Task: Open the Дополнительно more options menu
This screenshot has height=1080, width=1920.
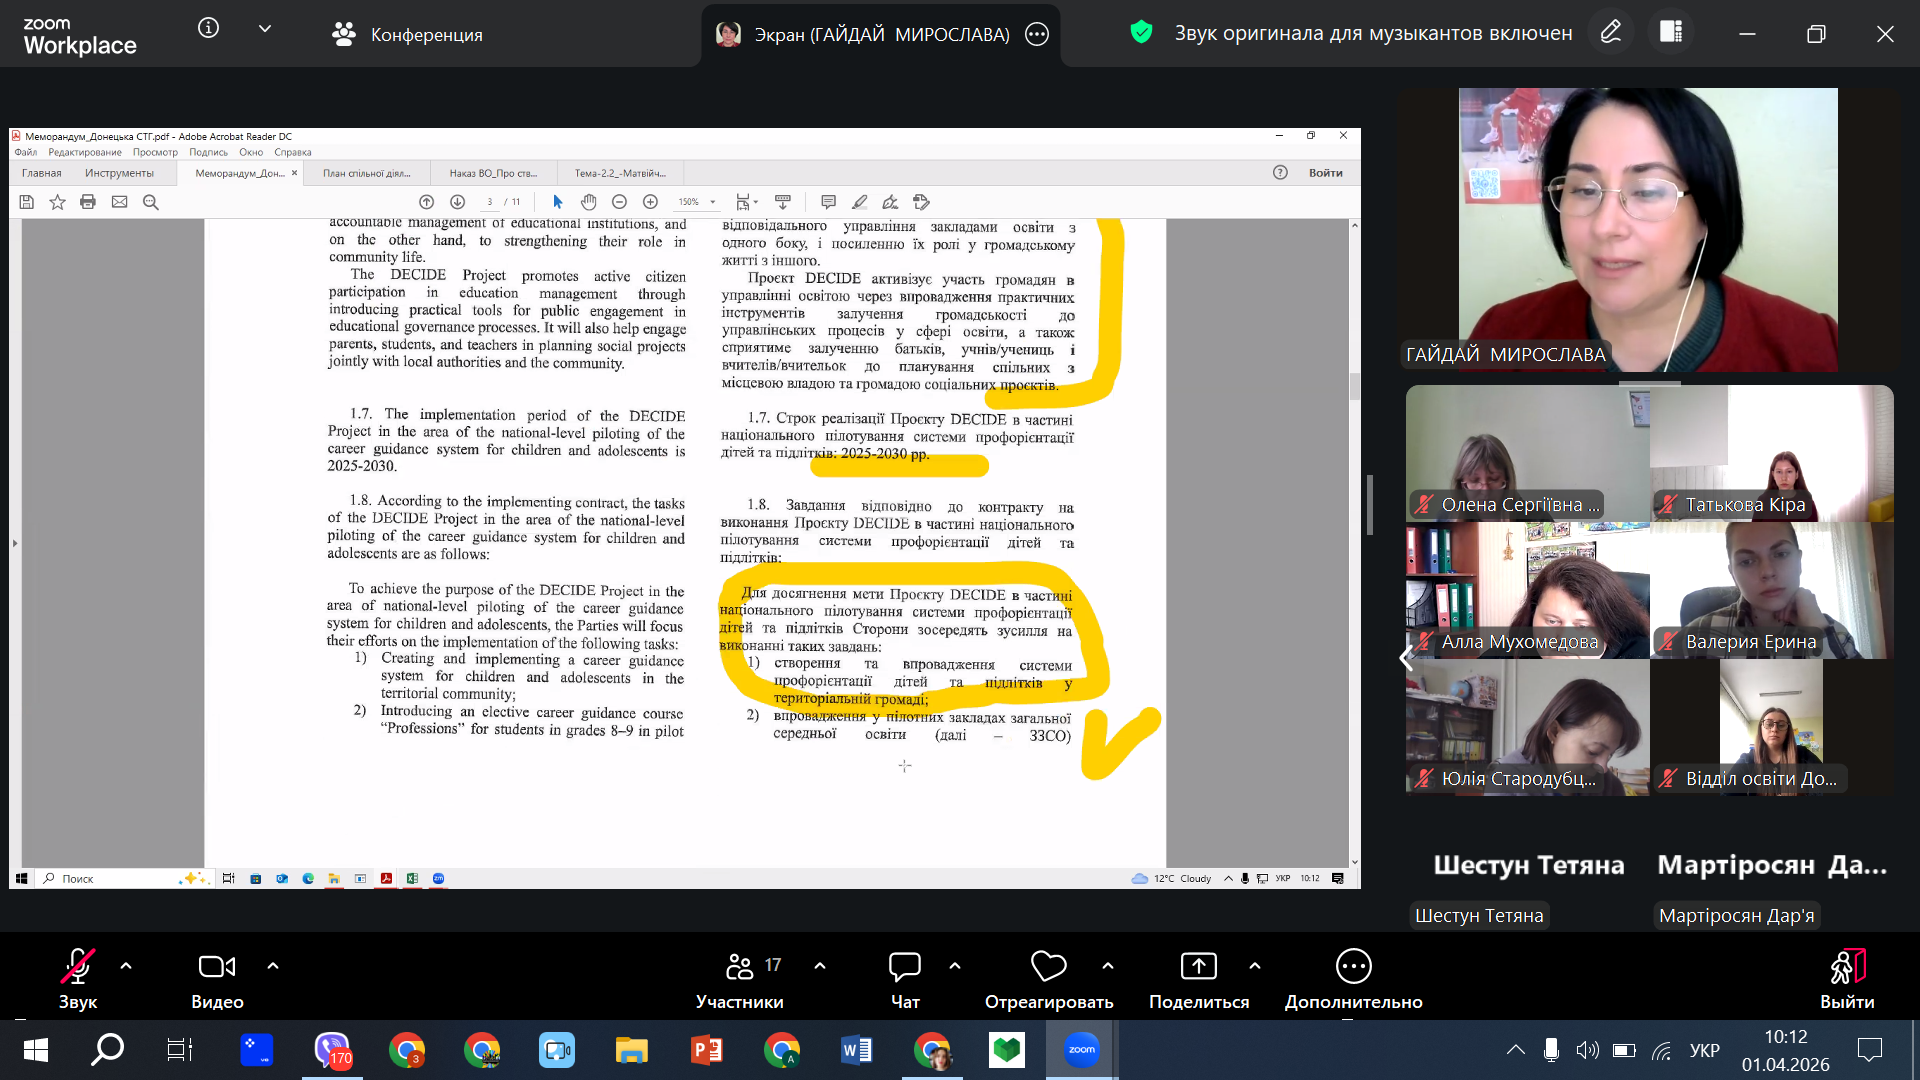Action: 1353,967
